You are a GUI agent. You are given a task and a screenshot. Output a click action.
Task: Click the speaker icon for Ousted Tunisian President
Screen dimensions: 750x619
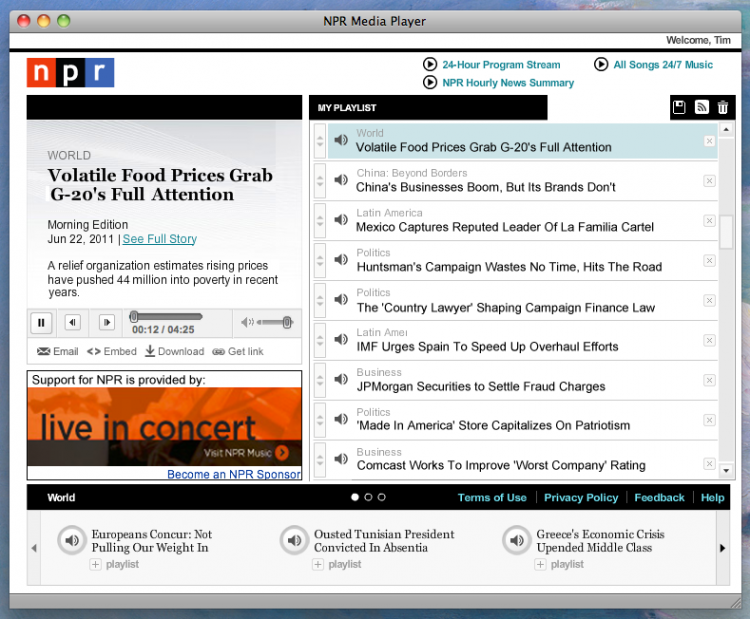pyautogui.click(x=293, y=541)
